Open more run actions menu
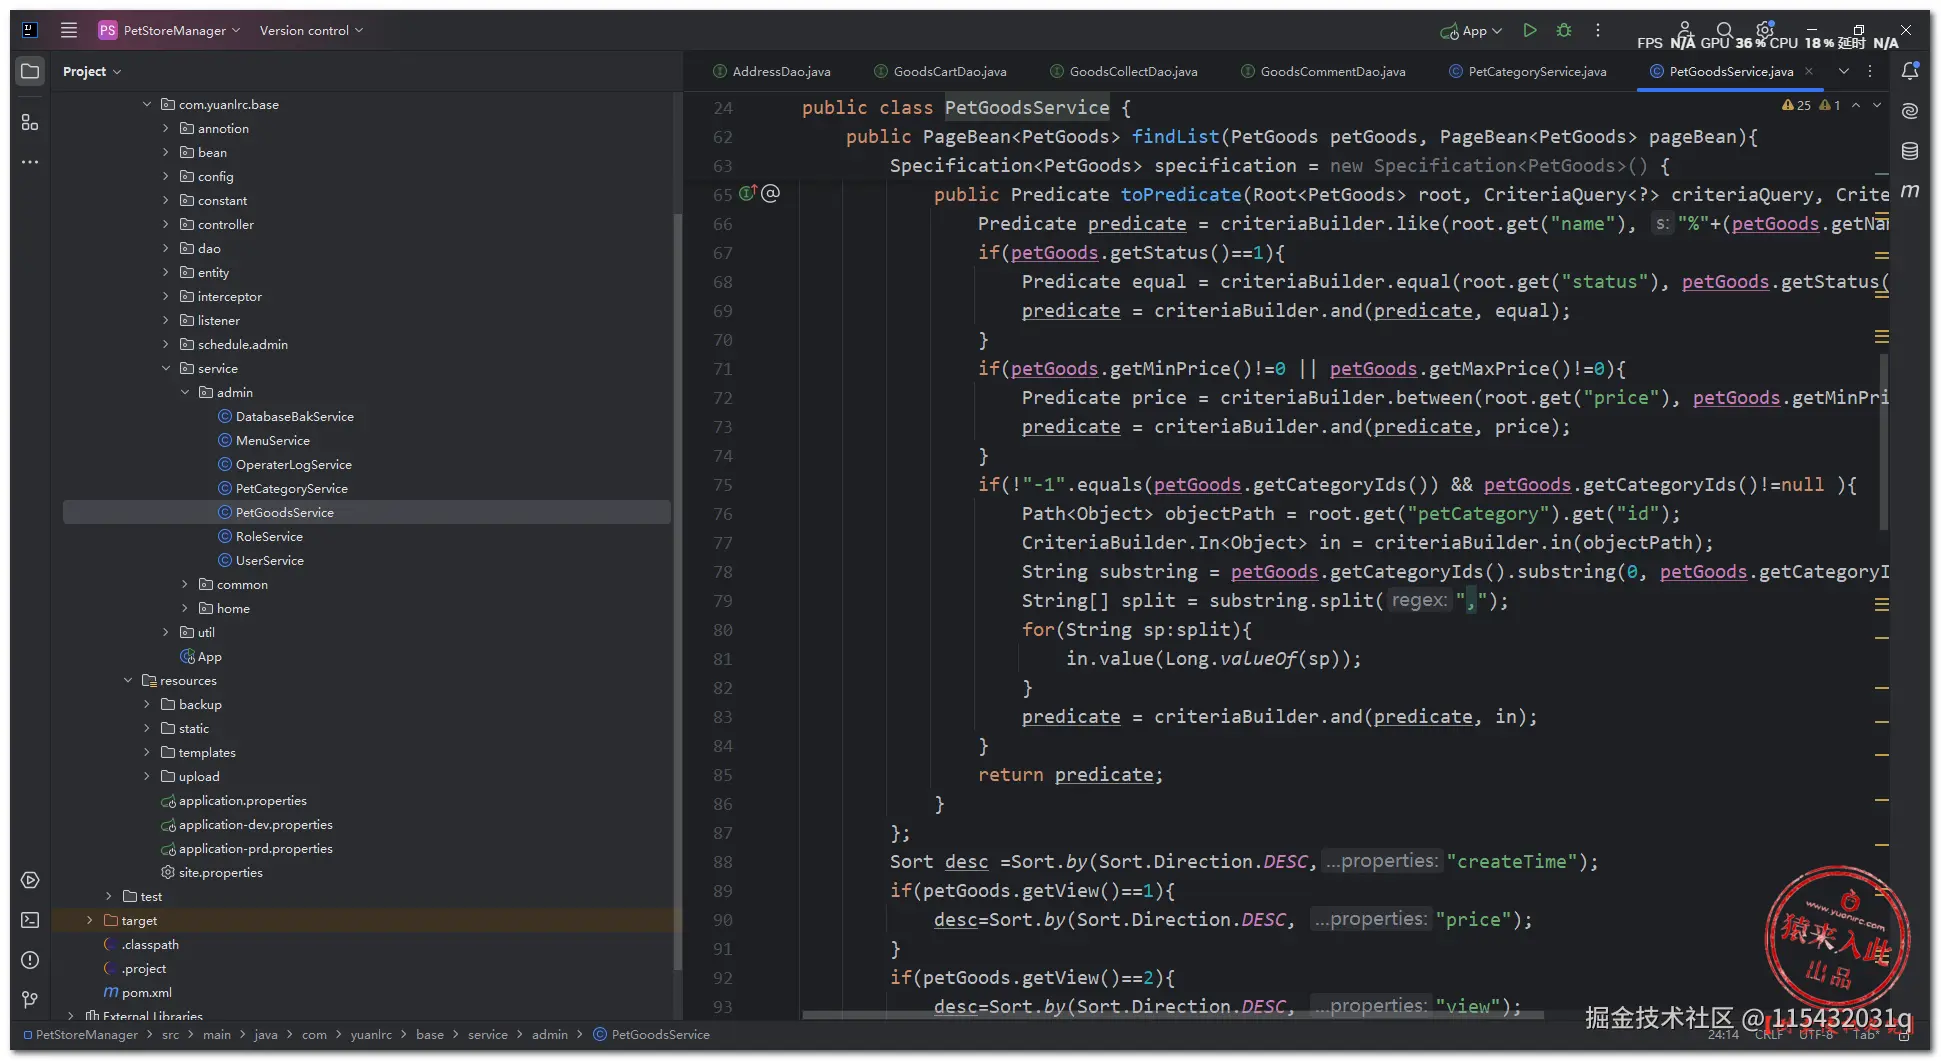This screenshot has width=1941, height=1061. click(x=1598, y=30)
